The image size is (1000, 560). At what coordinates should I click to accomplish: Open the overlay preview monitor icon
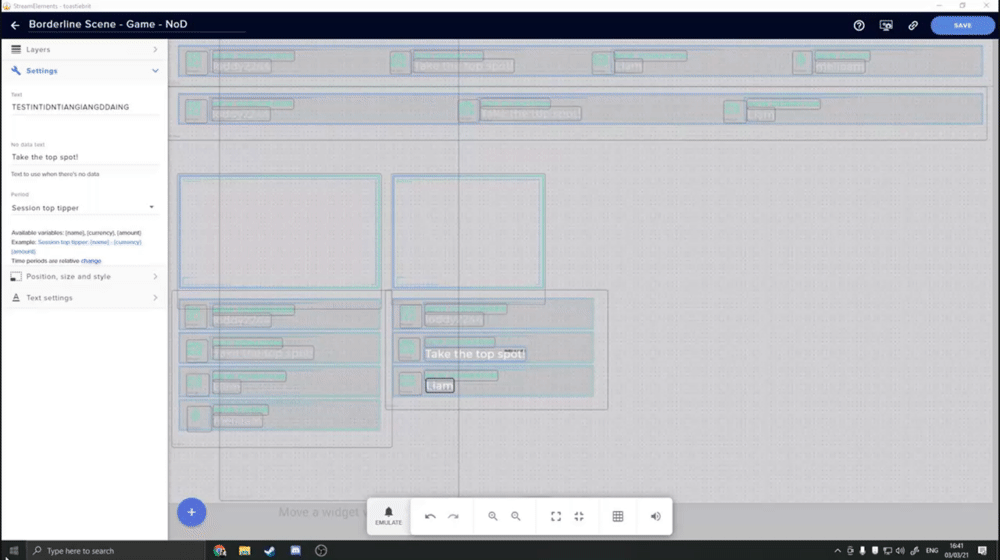(x=886, y=26)
